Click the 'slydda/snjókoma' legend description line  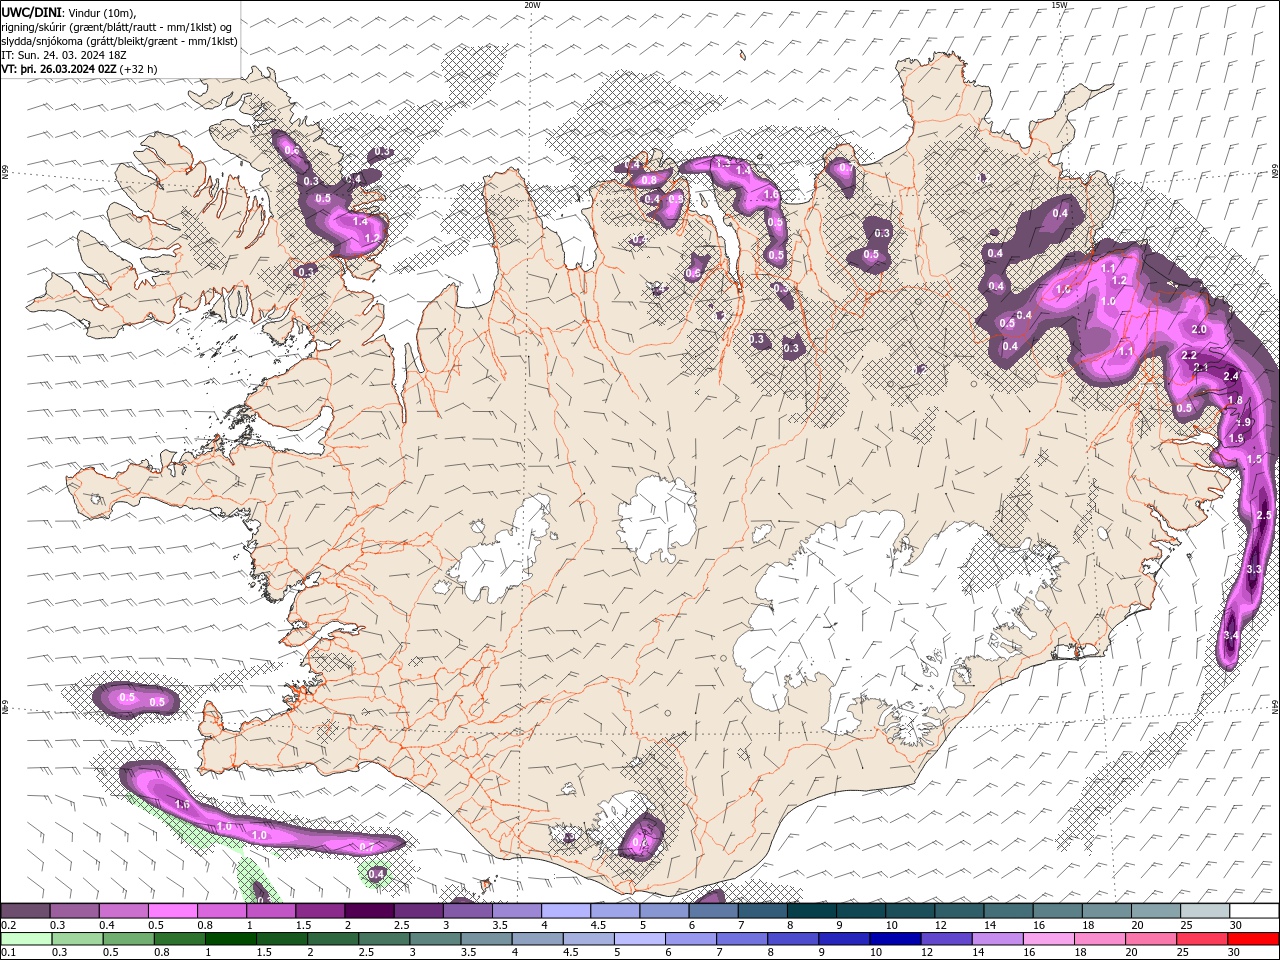(120, 41)
